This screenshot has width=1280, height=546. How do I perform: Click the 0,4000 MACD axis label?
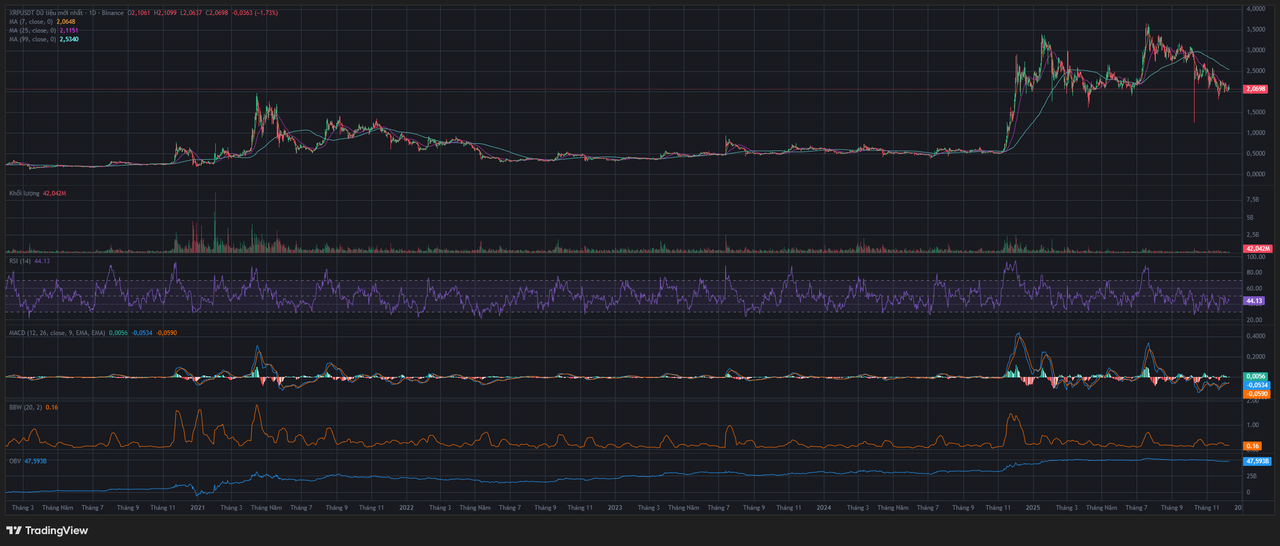(1255, 335)
